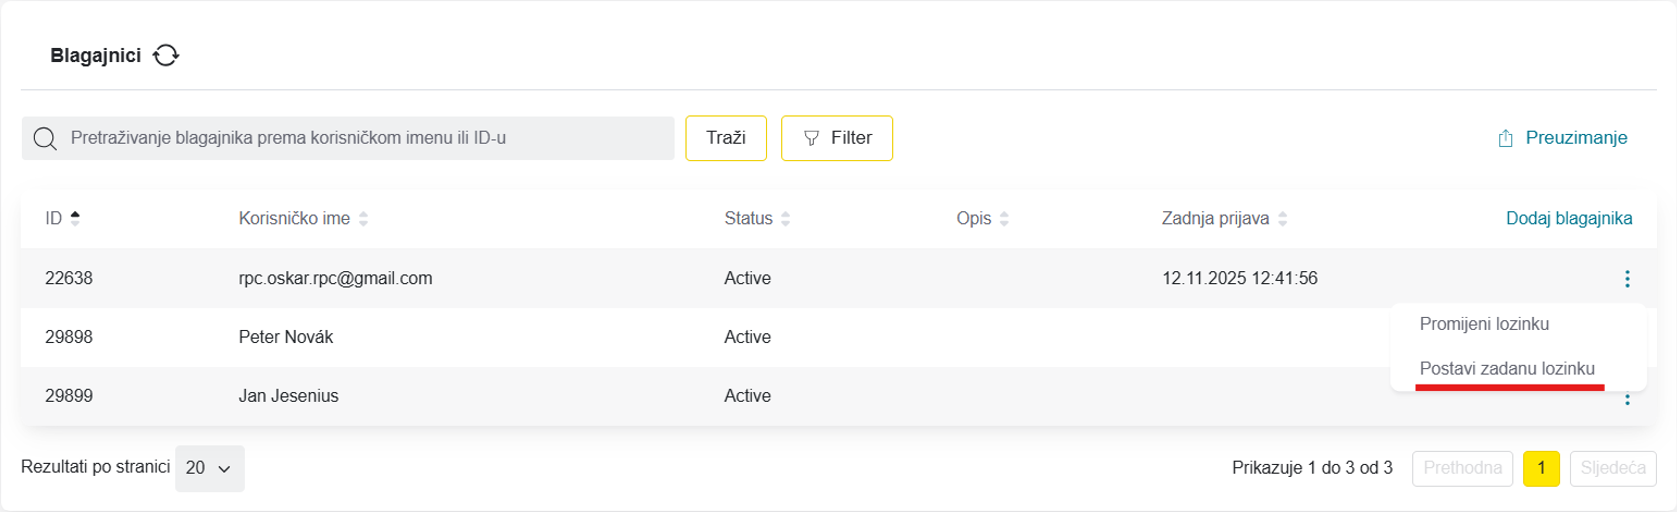This screenshot has height=512, width=1677.
Task: Choose Promijeni lozinku from the menu
Action: click(1484, 324)
